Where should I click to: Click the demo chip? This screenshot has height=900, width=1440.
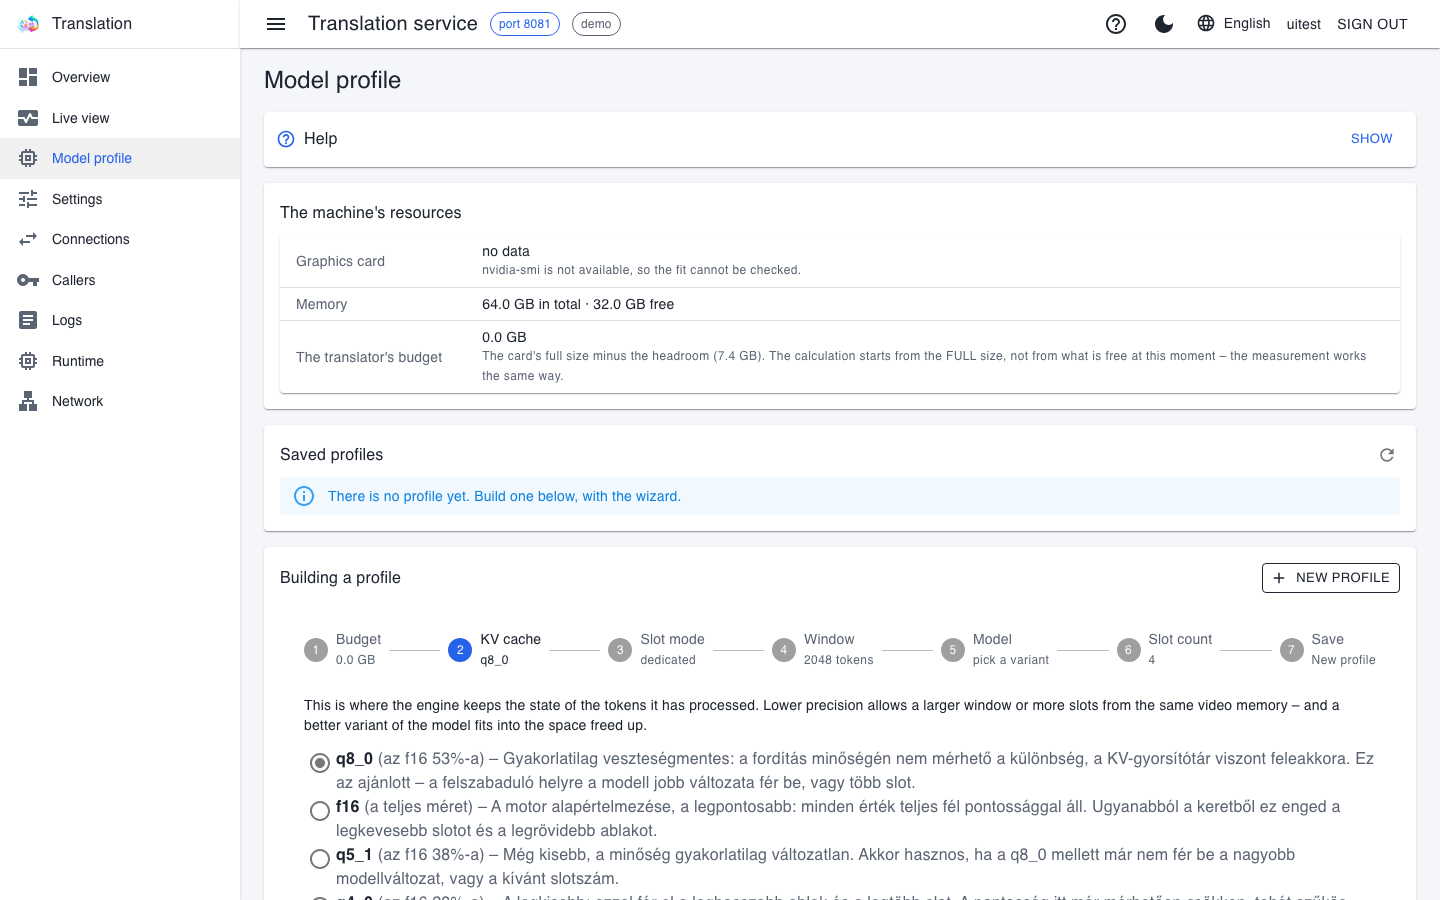(596, 24)
